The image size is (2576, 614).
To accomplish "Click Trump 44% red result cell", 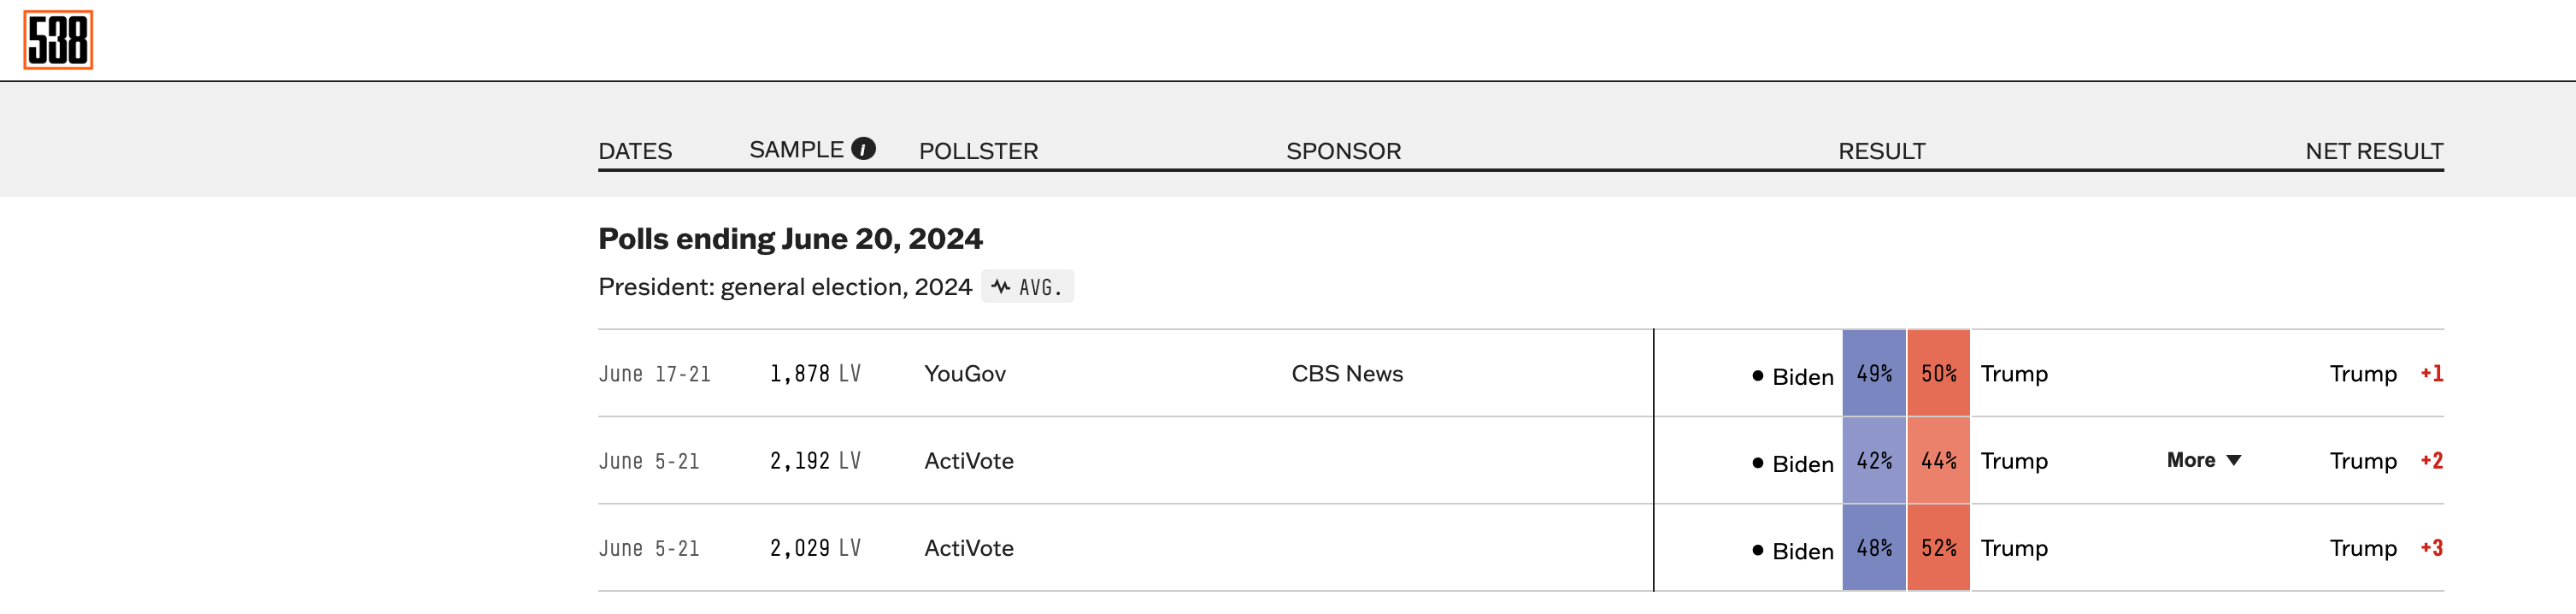I will tap(1938, 460).
